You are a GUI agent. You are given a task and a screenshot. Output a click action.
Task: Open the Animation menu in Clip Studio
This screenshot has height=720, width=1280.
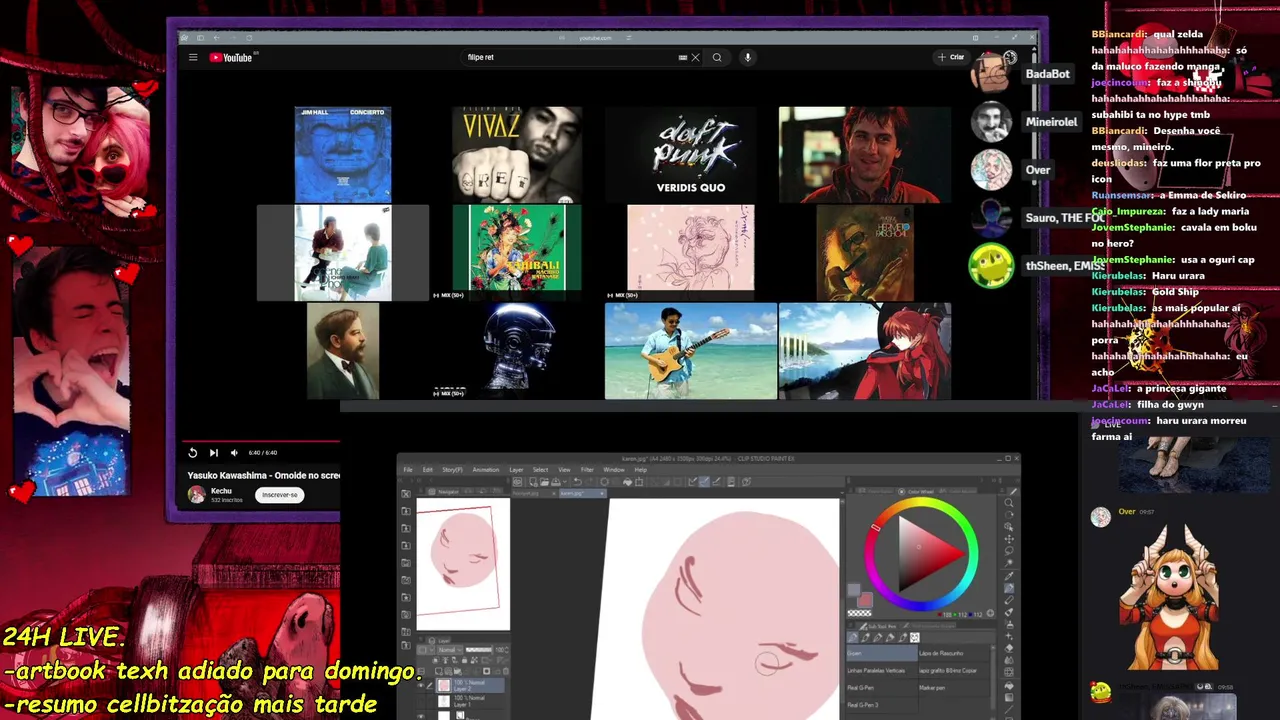pos(486,470)
